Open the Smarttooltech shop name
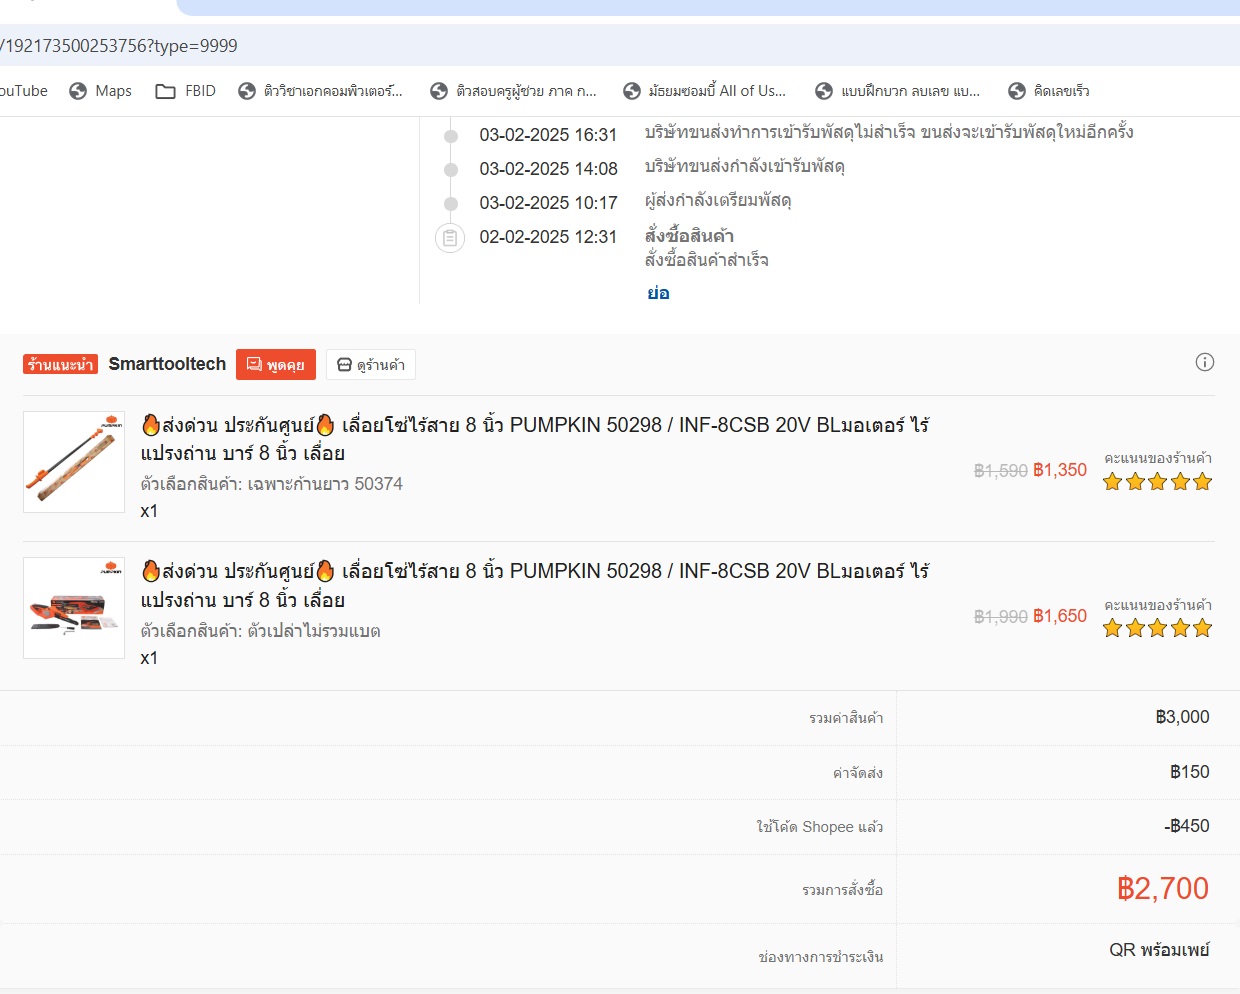This screenshot has width=1240, height=994. (167, 364)
